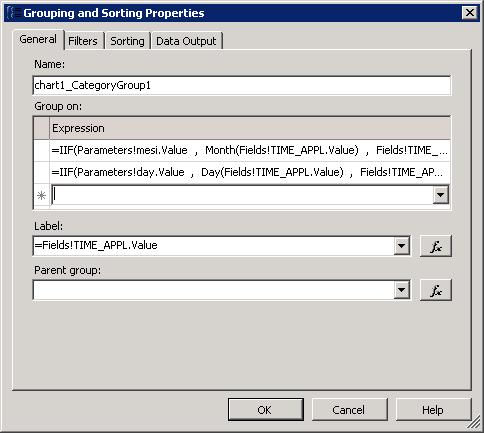Click the new row asterisk marker

[x=42, y=195]
